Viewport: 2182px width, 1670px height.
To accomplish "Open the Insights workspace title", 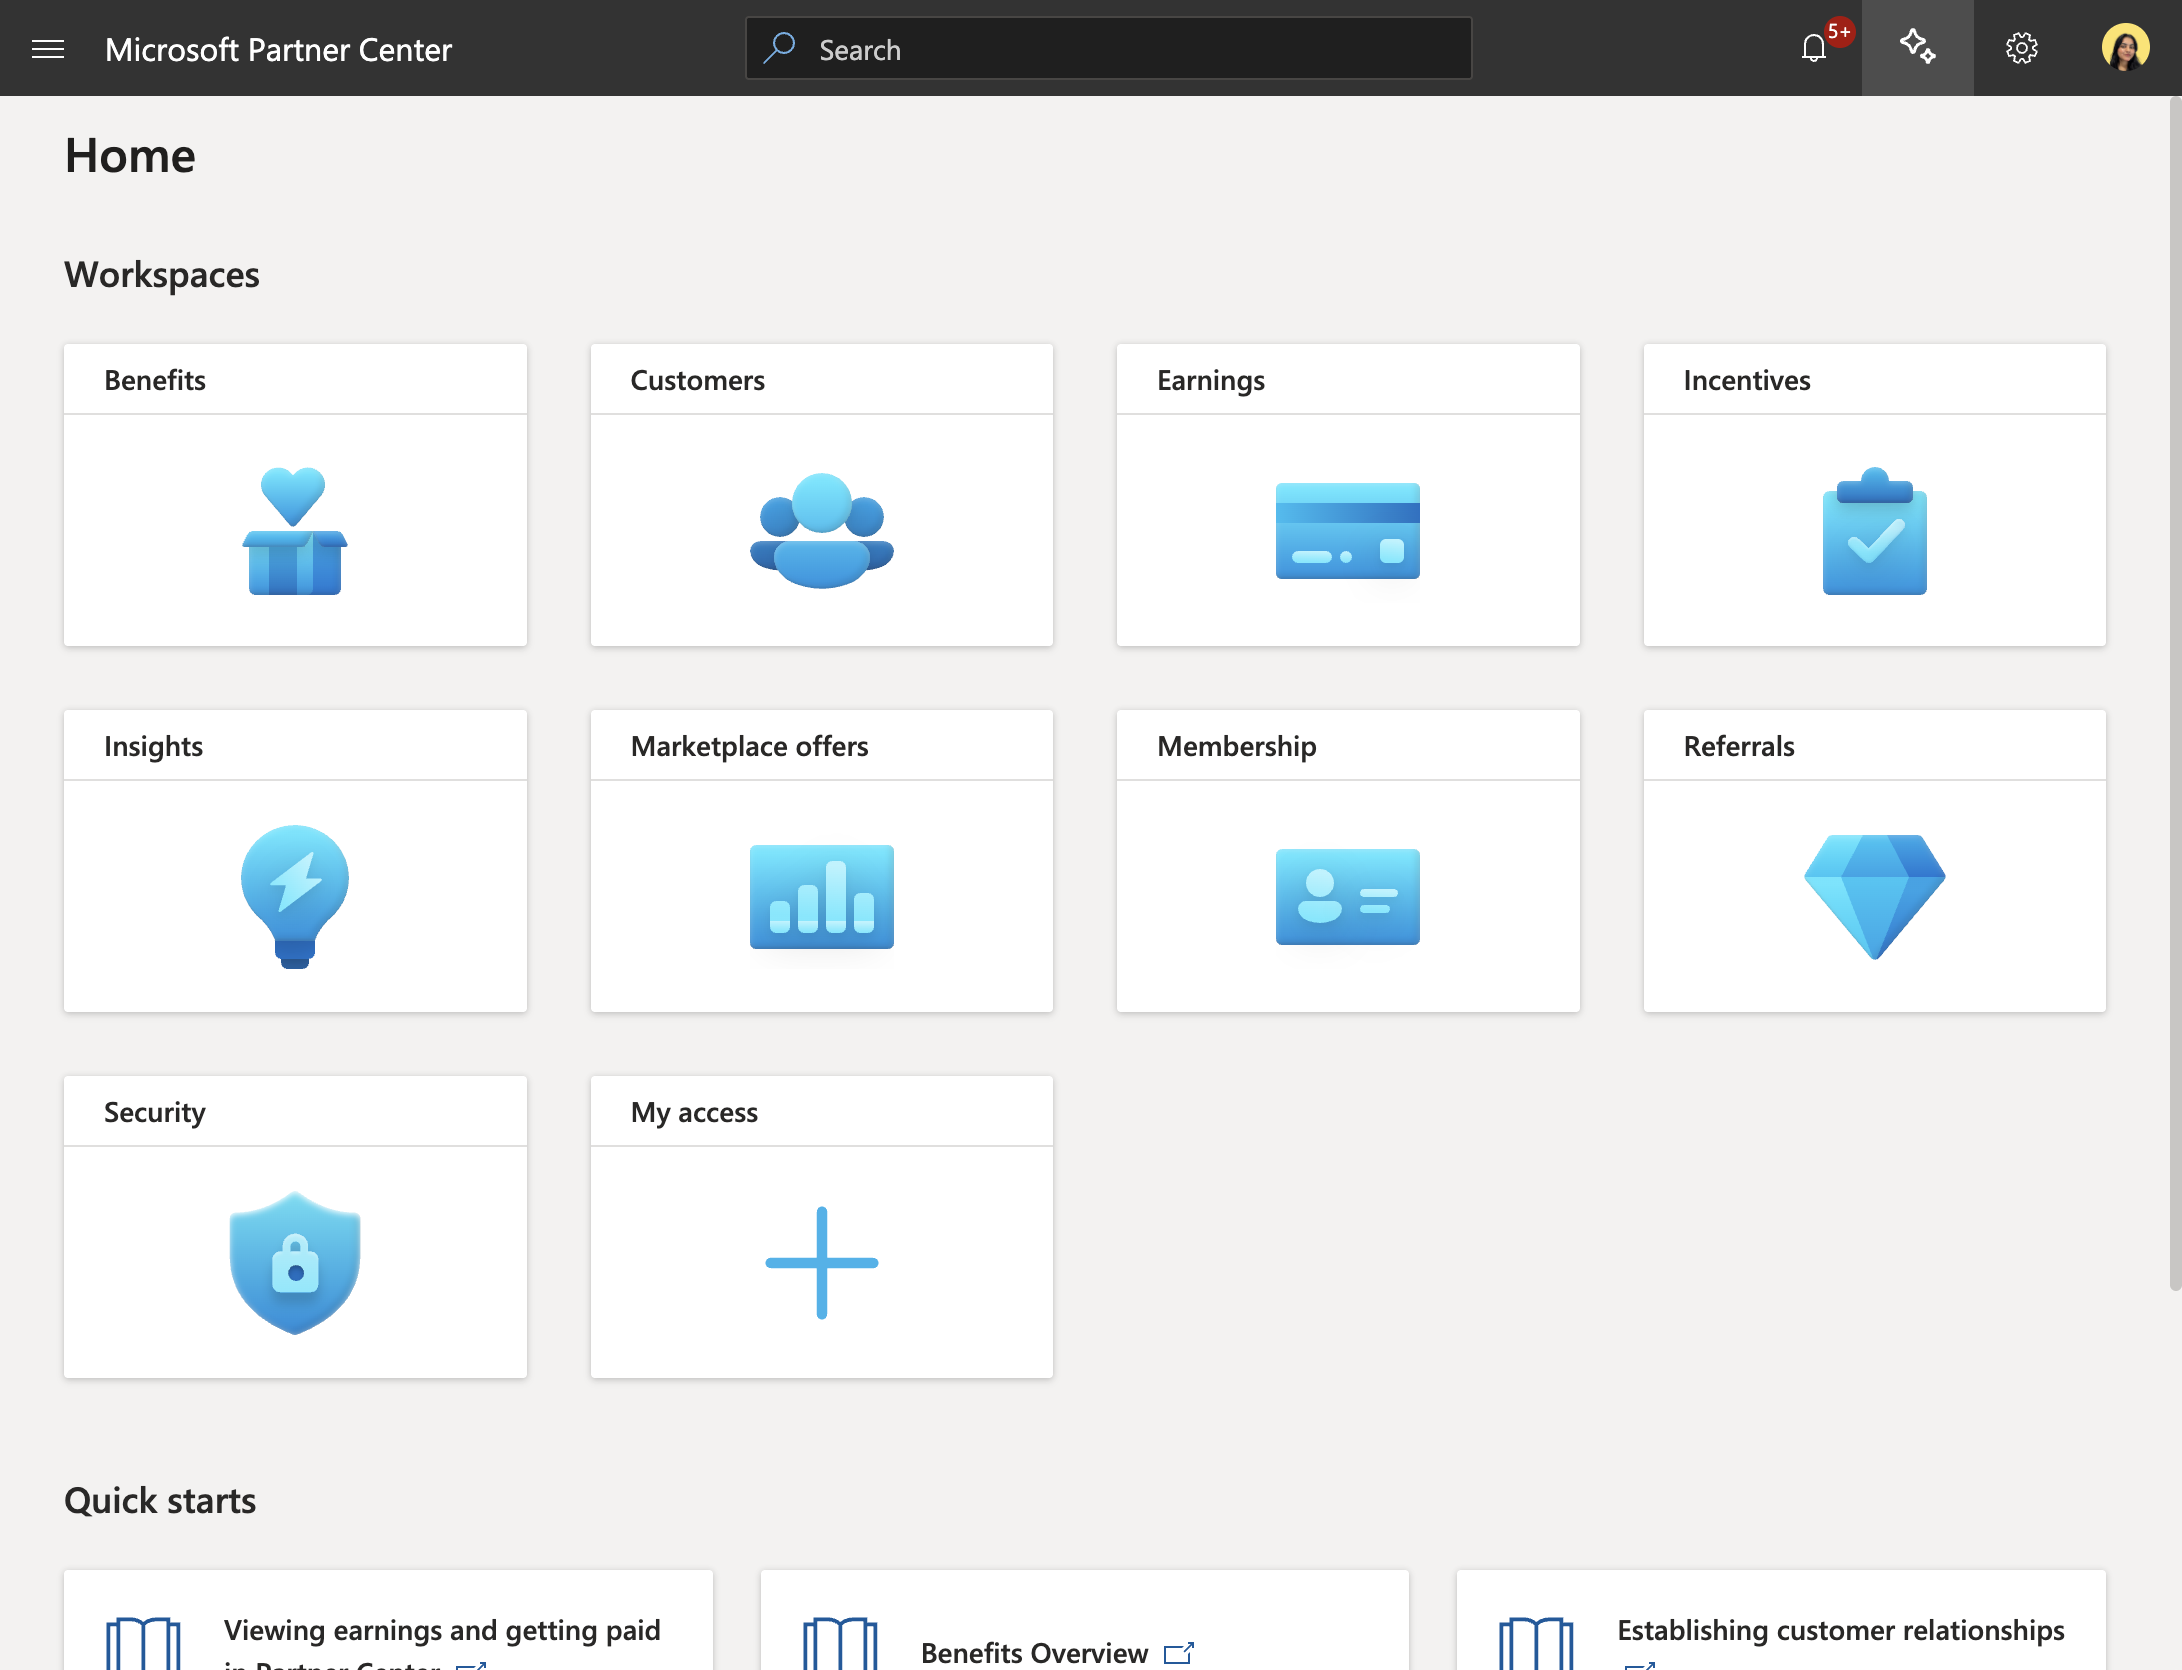I will (x=153, y=746).
